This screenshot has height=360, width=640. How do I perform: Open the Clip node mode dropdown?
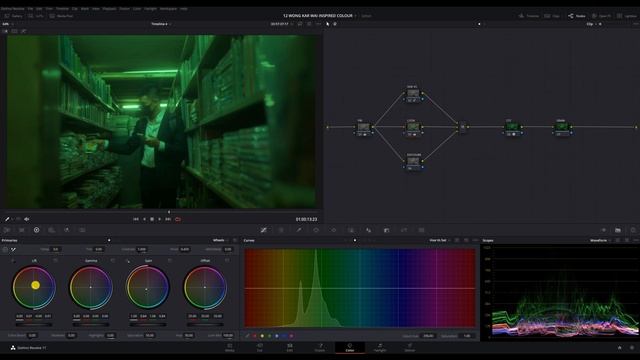coord(591,24)
